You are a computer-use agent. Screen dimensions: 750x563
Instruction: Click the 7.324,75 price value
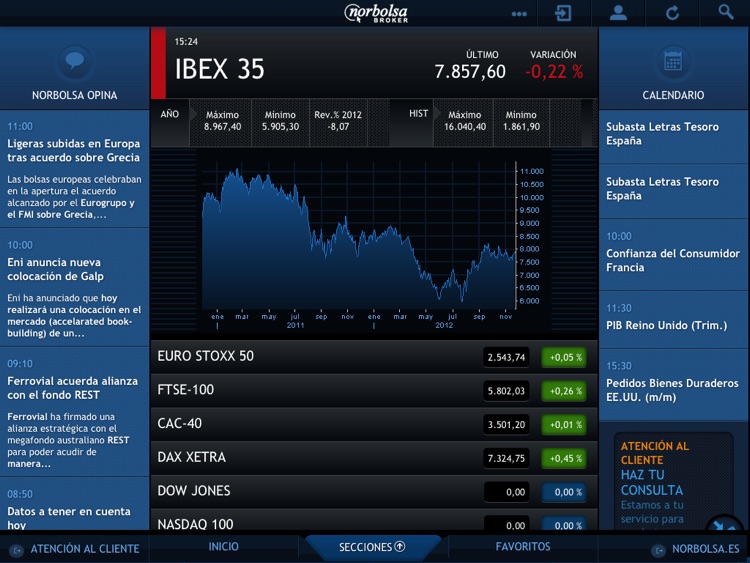pos(506,458)
